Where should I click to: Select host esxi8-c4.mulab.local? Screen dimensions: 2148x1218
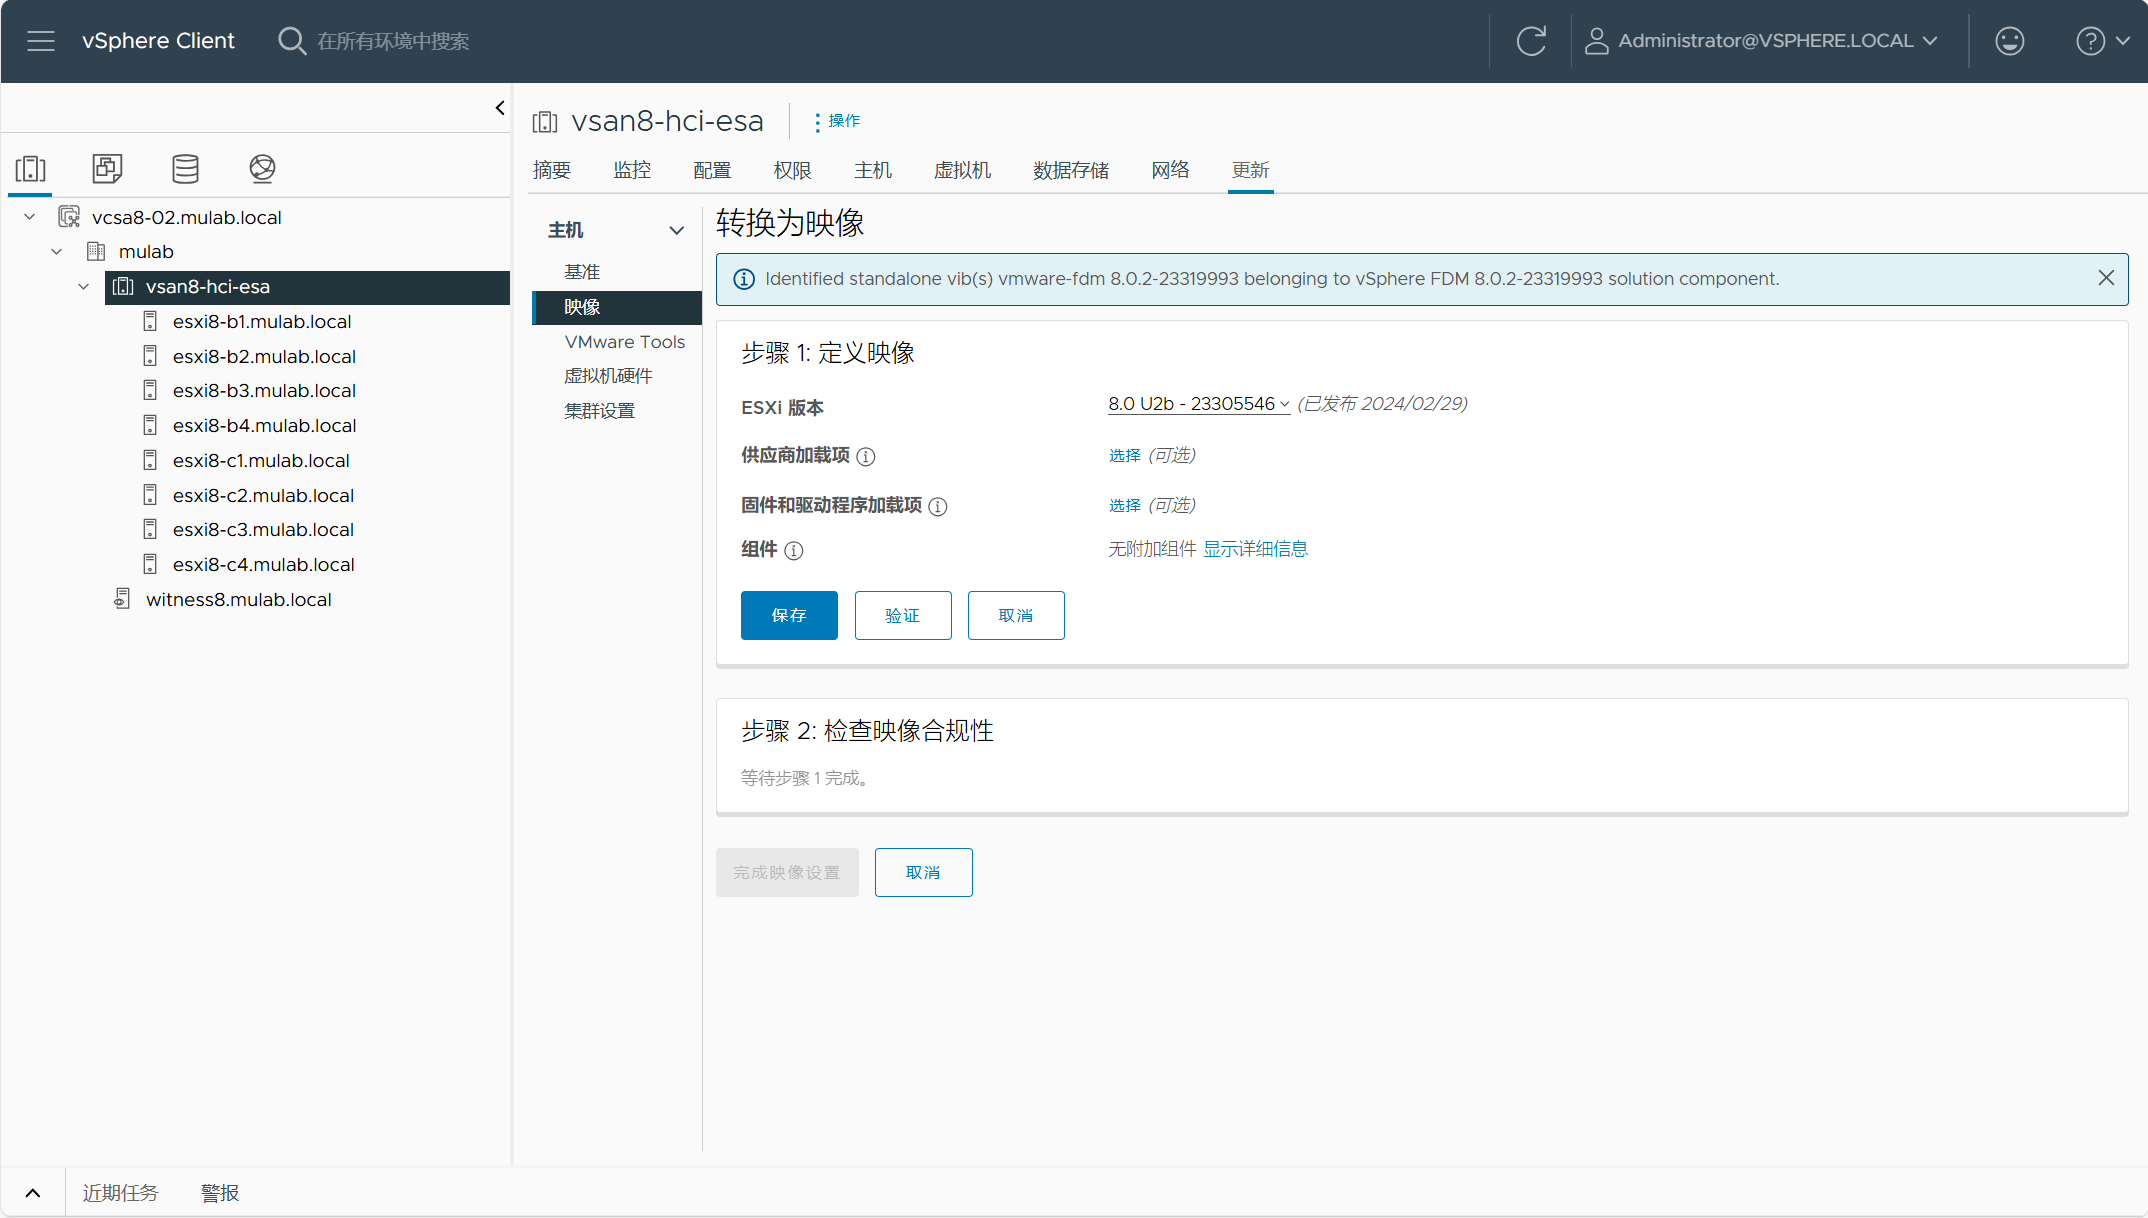(263, 564)
